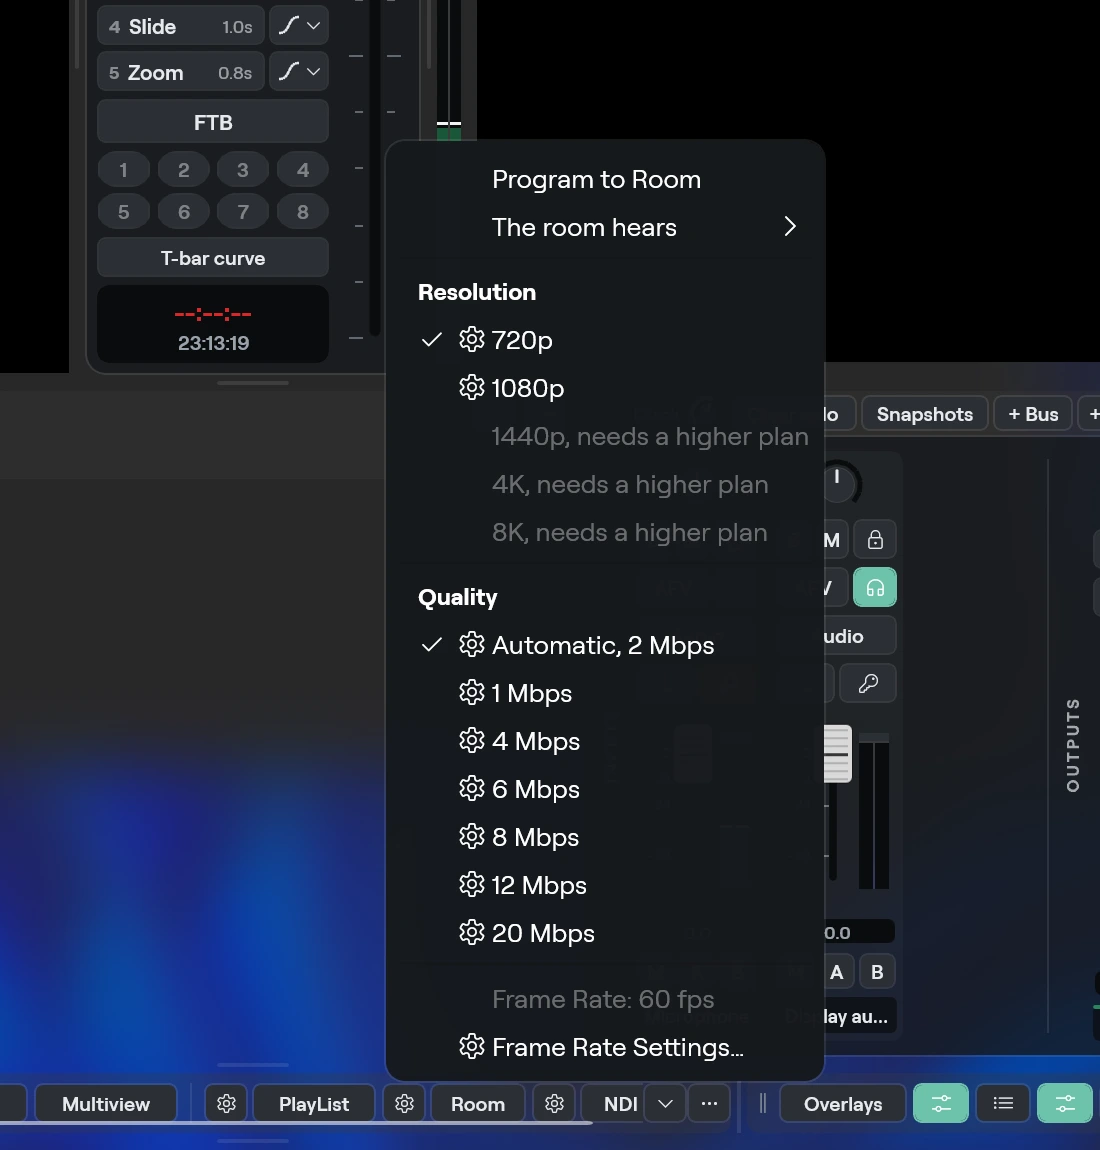
Task: Click the NDI output button
Action: coord(613,1104)
